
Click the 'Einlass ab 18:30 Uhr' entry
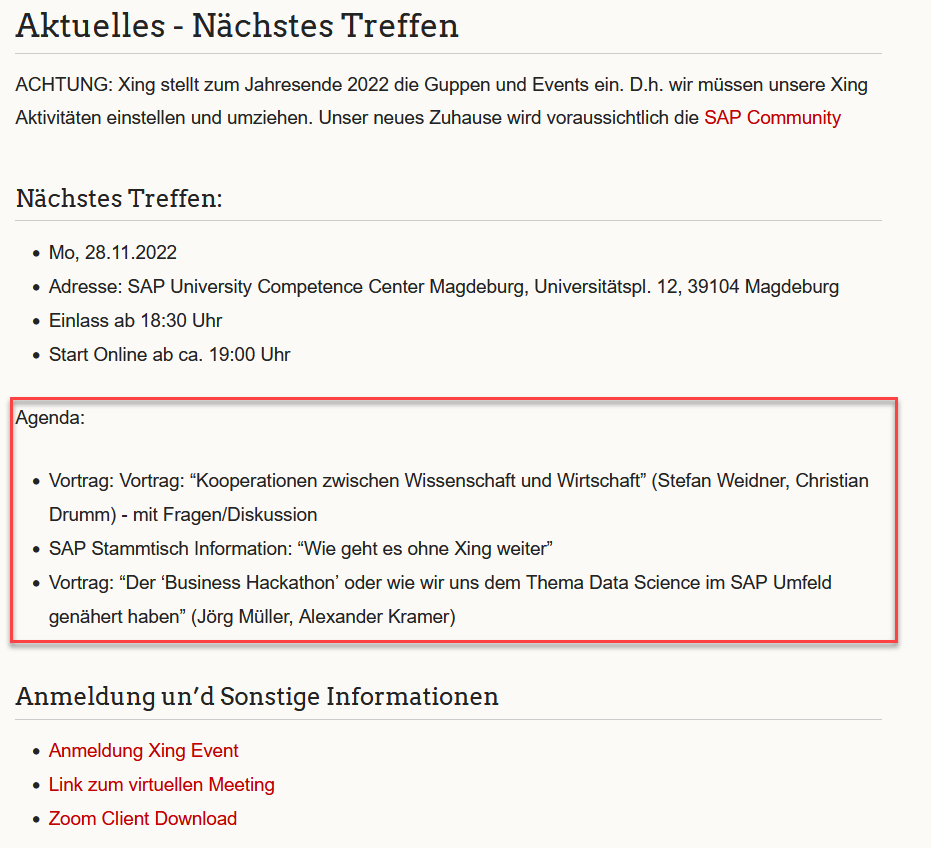[x=135, y=321]
